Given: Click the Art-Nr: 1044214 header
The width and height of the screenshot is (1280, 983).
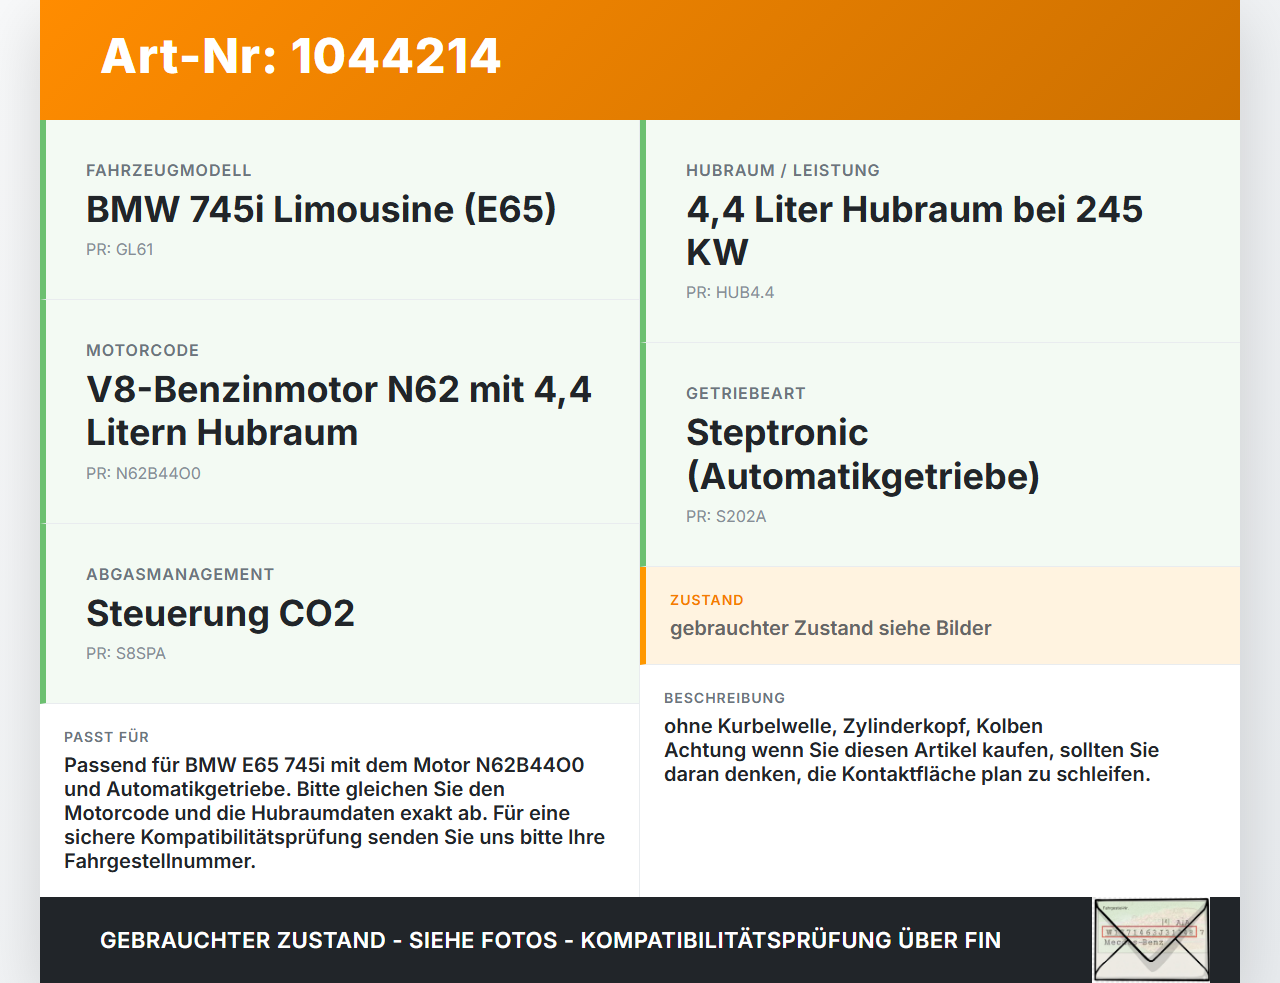Looking at the screenshot, I should click(x=300, y=56).
